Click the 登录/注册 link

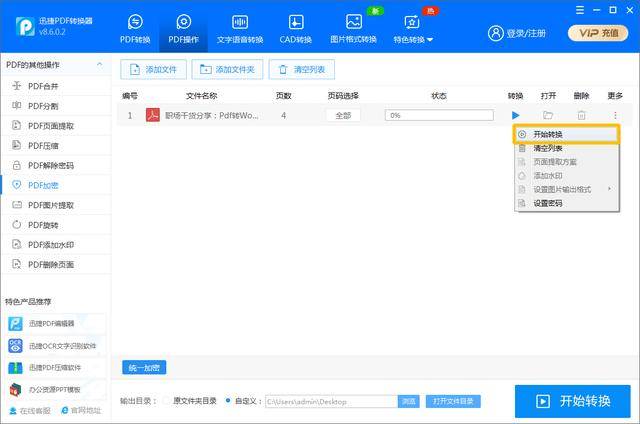pos(517,33)
